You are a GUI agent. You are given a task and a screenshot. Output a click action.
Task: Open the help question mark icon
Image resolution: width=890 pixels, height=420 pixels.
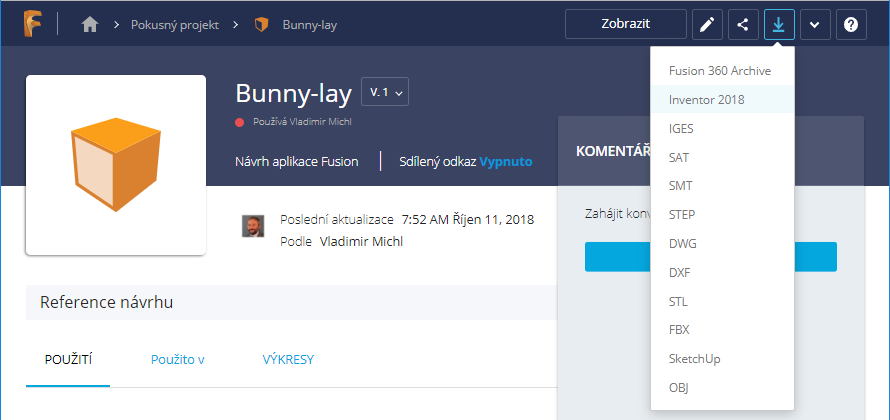click(x=851, y=24)
